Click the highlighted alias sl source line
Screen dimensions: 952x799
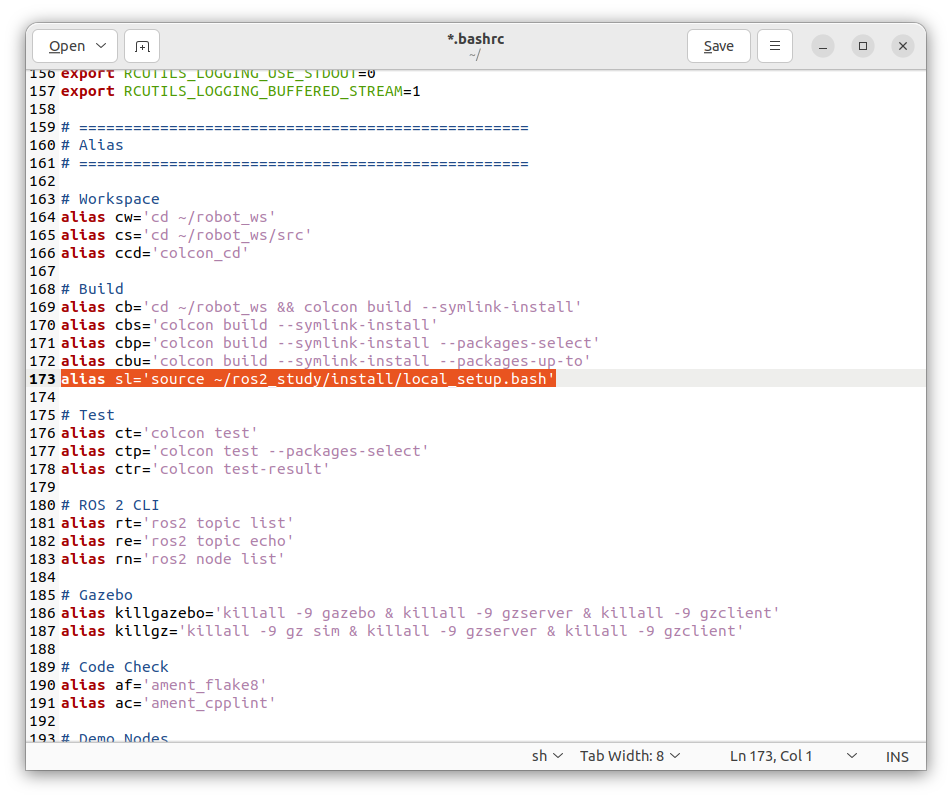308,379
